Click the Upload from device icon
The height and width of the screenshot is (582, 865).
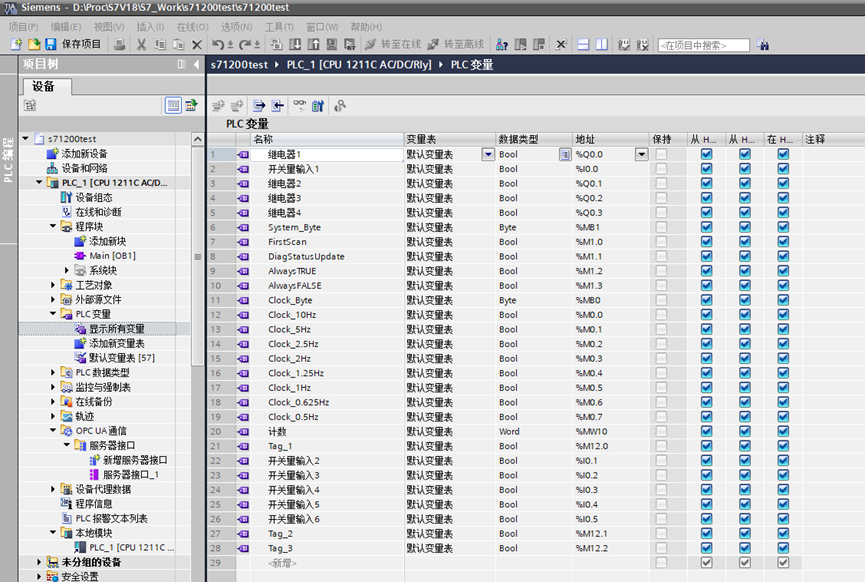314,45
